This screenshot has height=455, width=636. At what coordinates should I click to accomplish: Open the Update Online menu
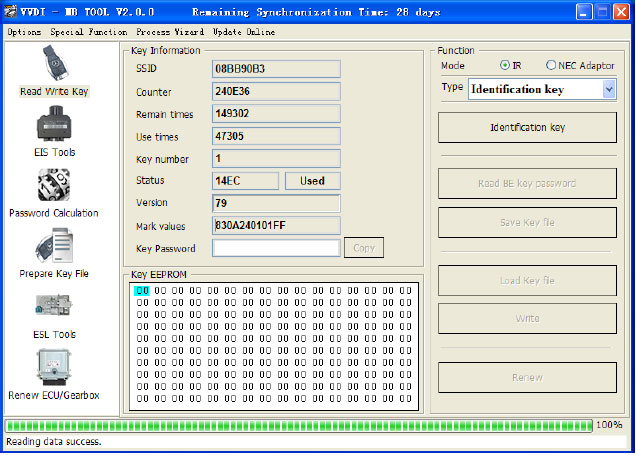click(244, 32)
